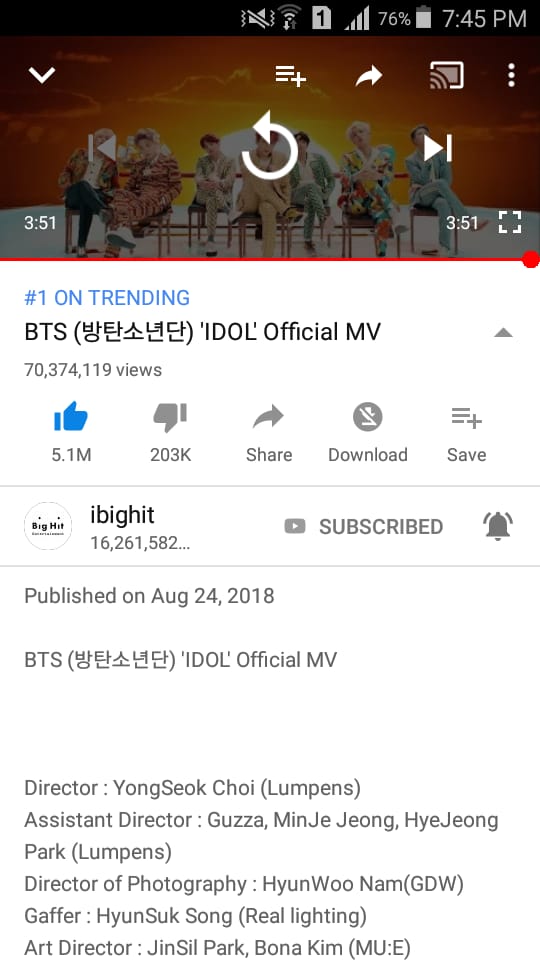This screenshot has width=540, height=960.
Task: Enter fullscreen mode
Action: (509, 222)
